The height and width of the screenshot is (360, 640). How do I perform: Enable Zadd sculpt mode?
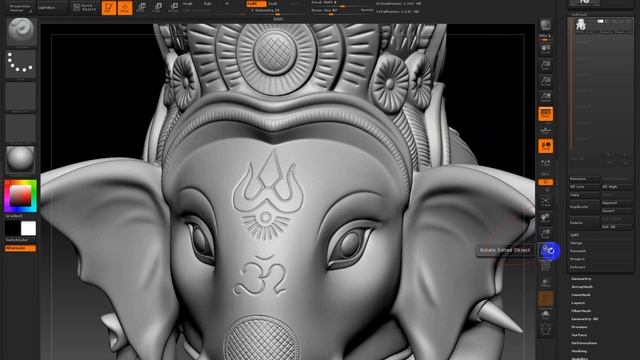click(x=256, y=4)
